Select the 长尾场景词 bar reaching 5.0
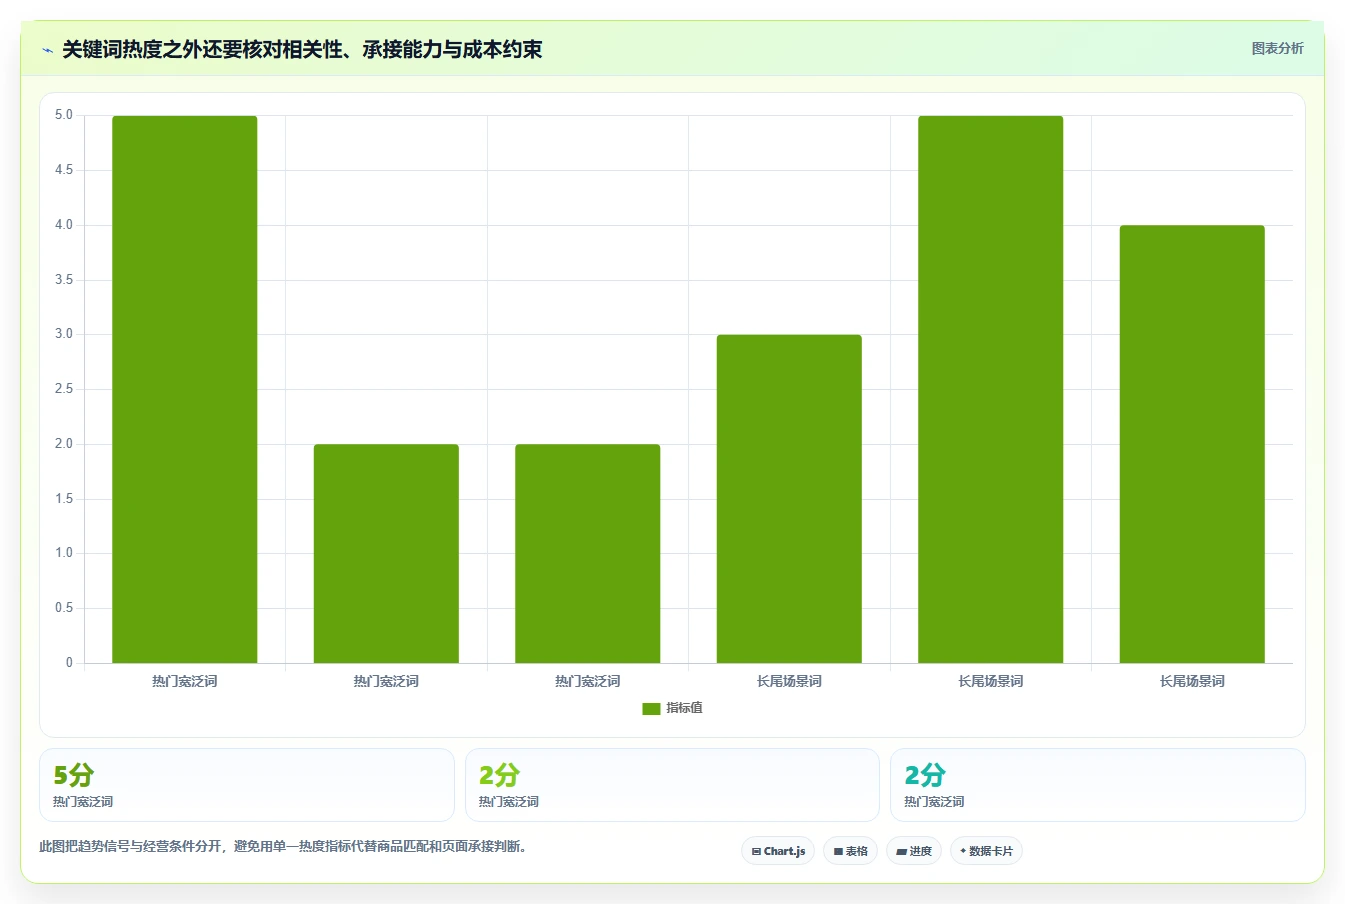Viewport: 1345px width, 904px height. click(991, 389)
